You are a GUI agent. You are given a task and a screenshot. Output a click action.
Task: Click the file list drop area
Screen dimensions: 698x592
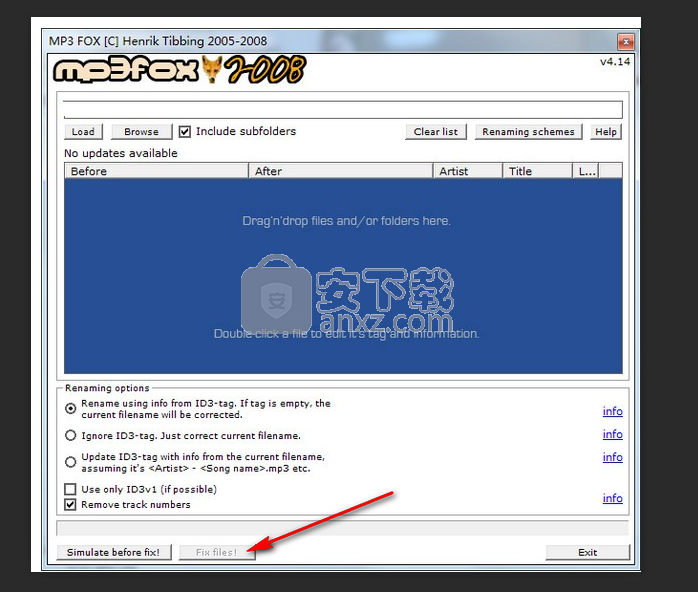click(x=343, y=276)
